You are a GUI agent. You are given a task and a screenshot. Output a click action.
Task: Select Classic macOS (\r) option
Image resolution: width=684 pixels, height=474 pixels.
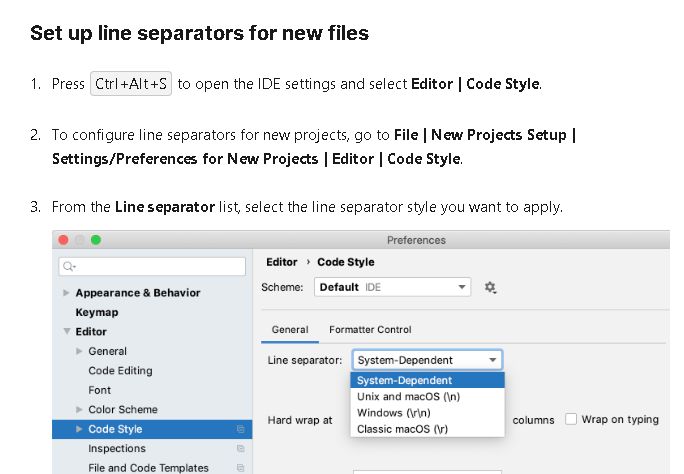click(x=402, y=429)
